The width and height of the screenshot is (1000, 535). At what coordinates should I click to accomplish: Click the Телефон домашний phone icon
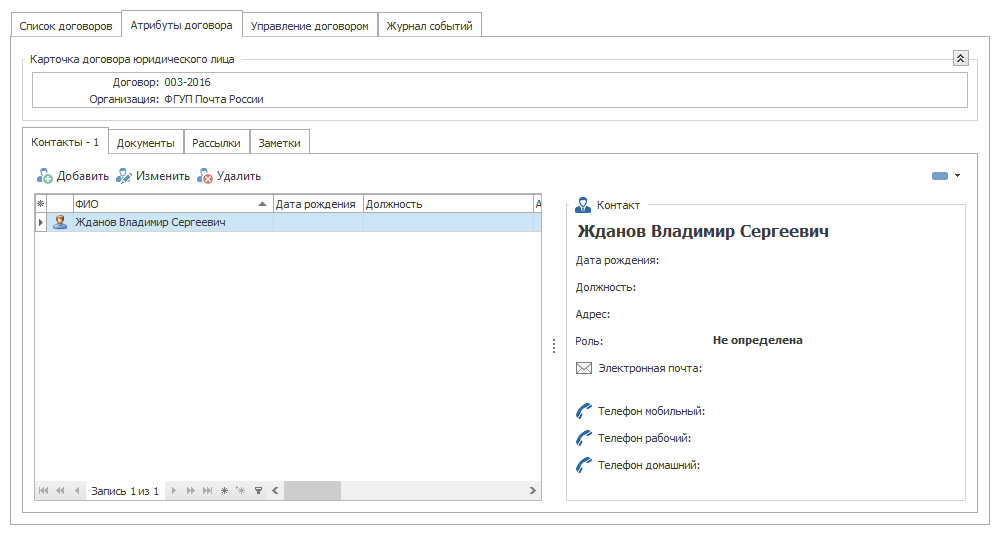tap(584, 465)
